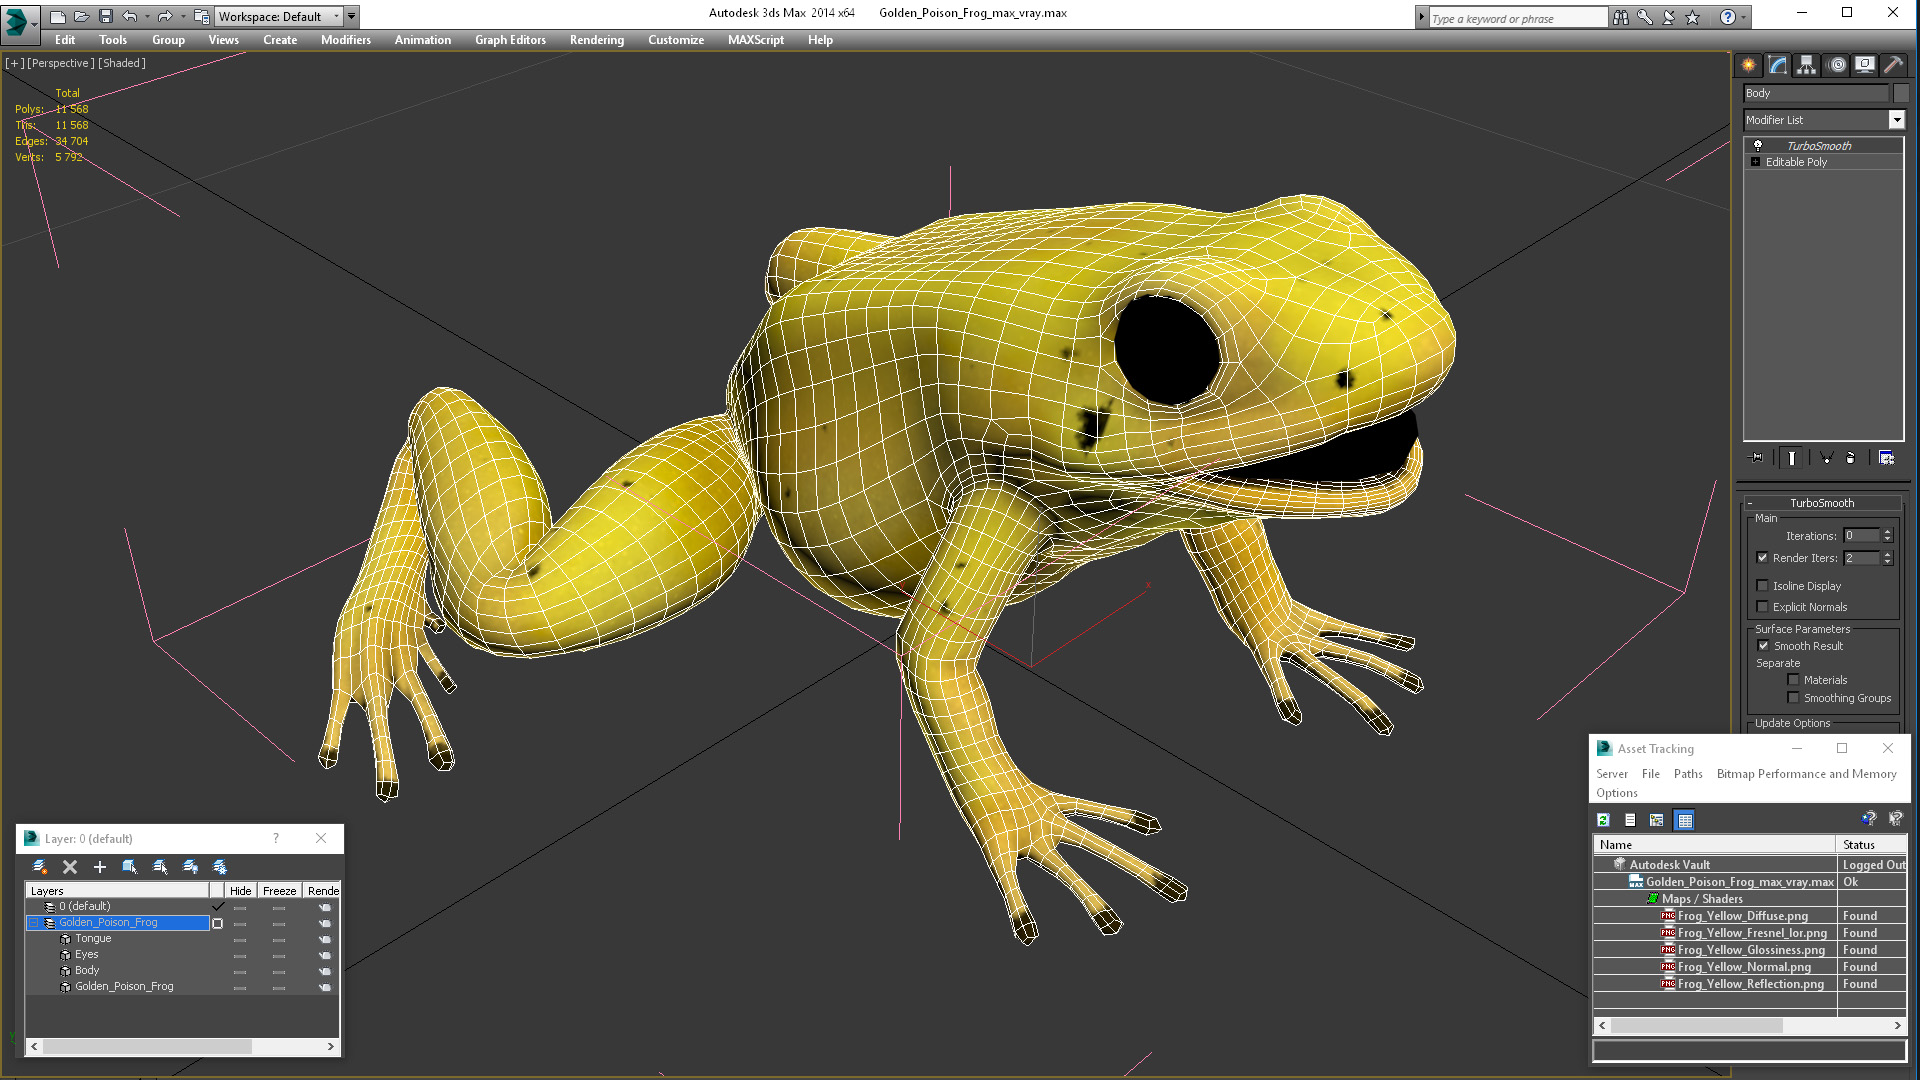Open Configure Modifier Sets icon

point(1886,458)
